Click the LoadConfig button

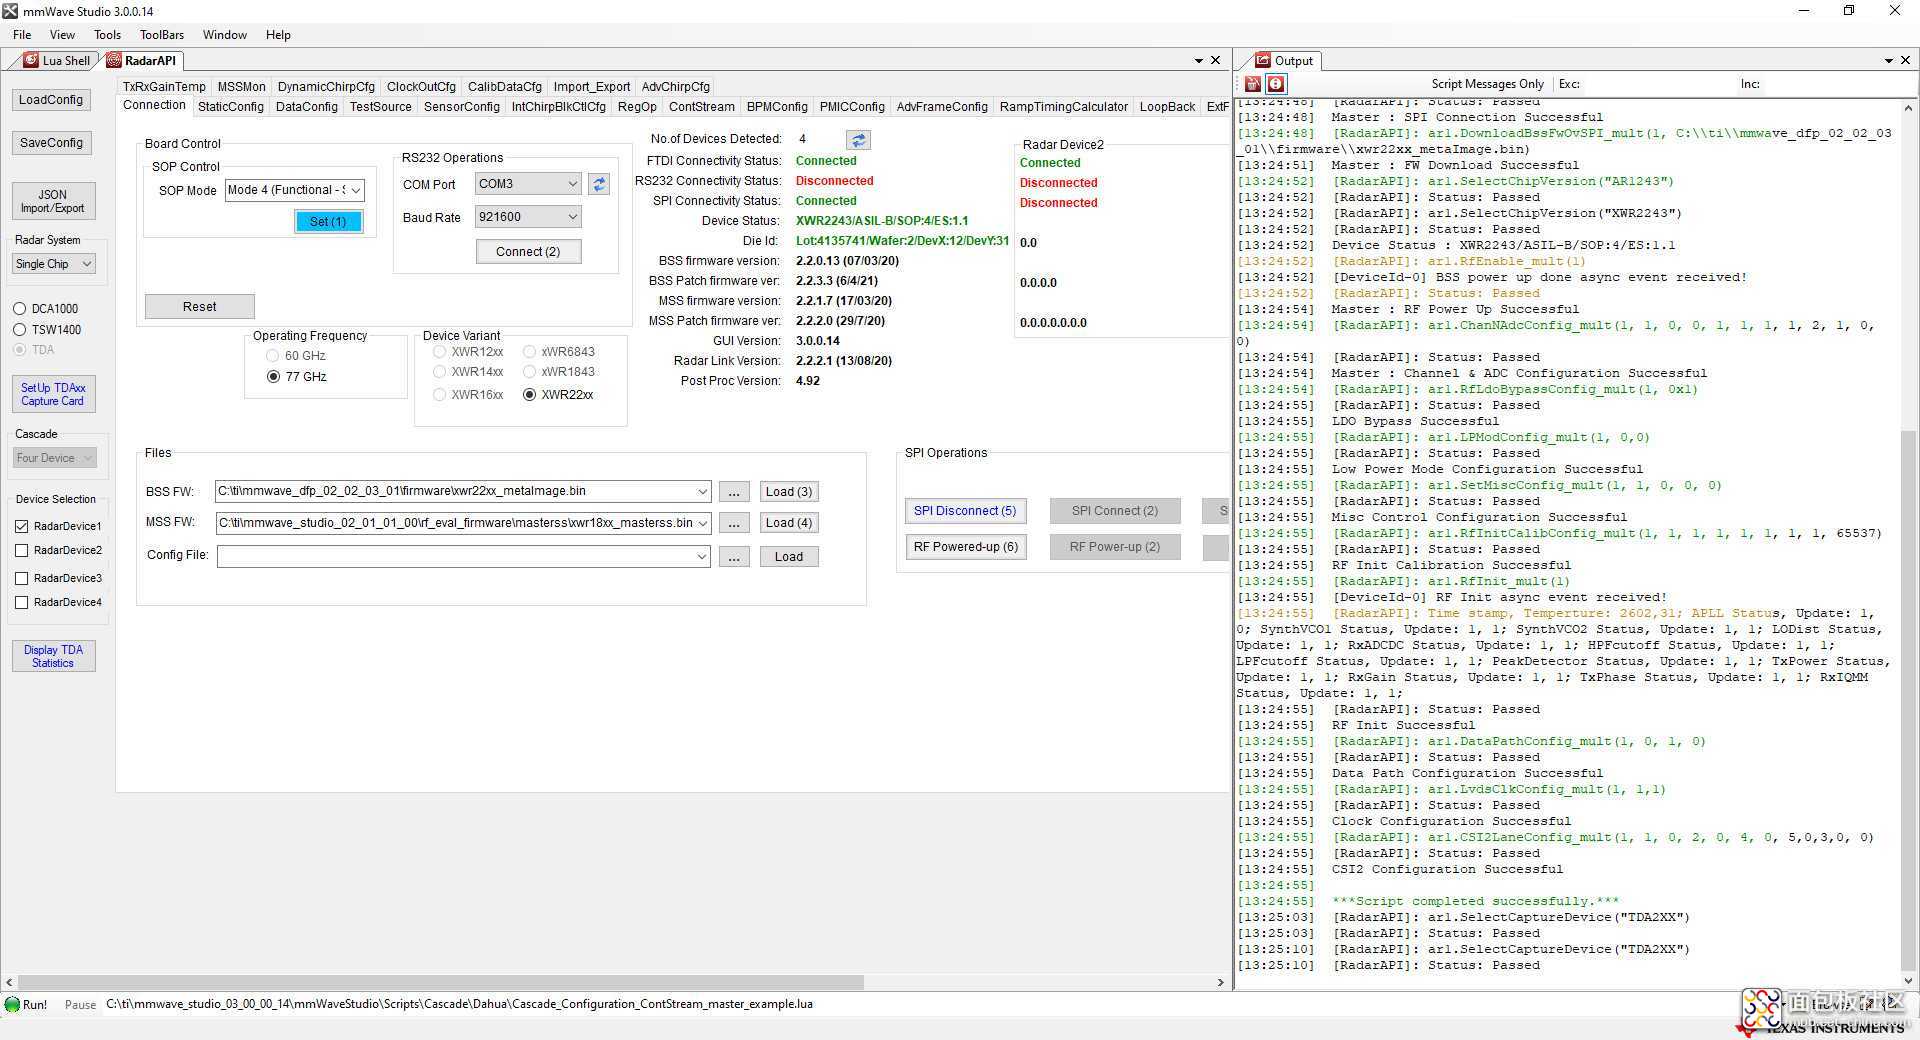pyautogui.click(x=51, y=100)
